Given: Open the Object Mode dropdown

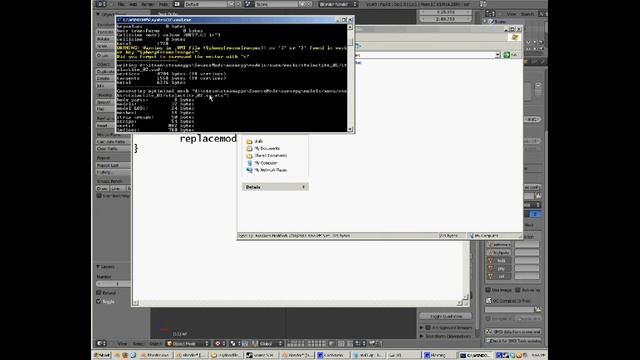Looking at the screenshot, I should click(188, 344).
